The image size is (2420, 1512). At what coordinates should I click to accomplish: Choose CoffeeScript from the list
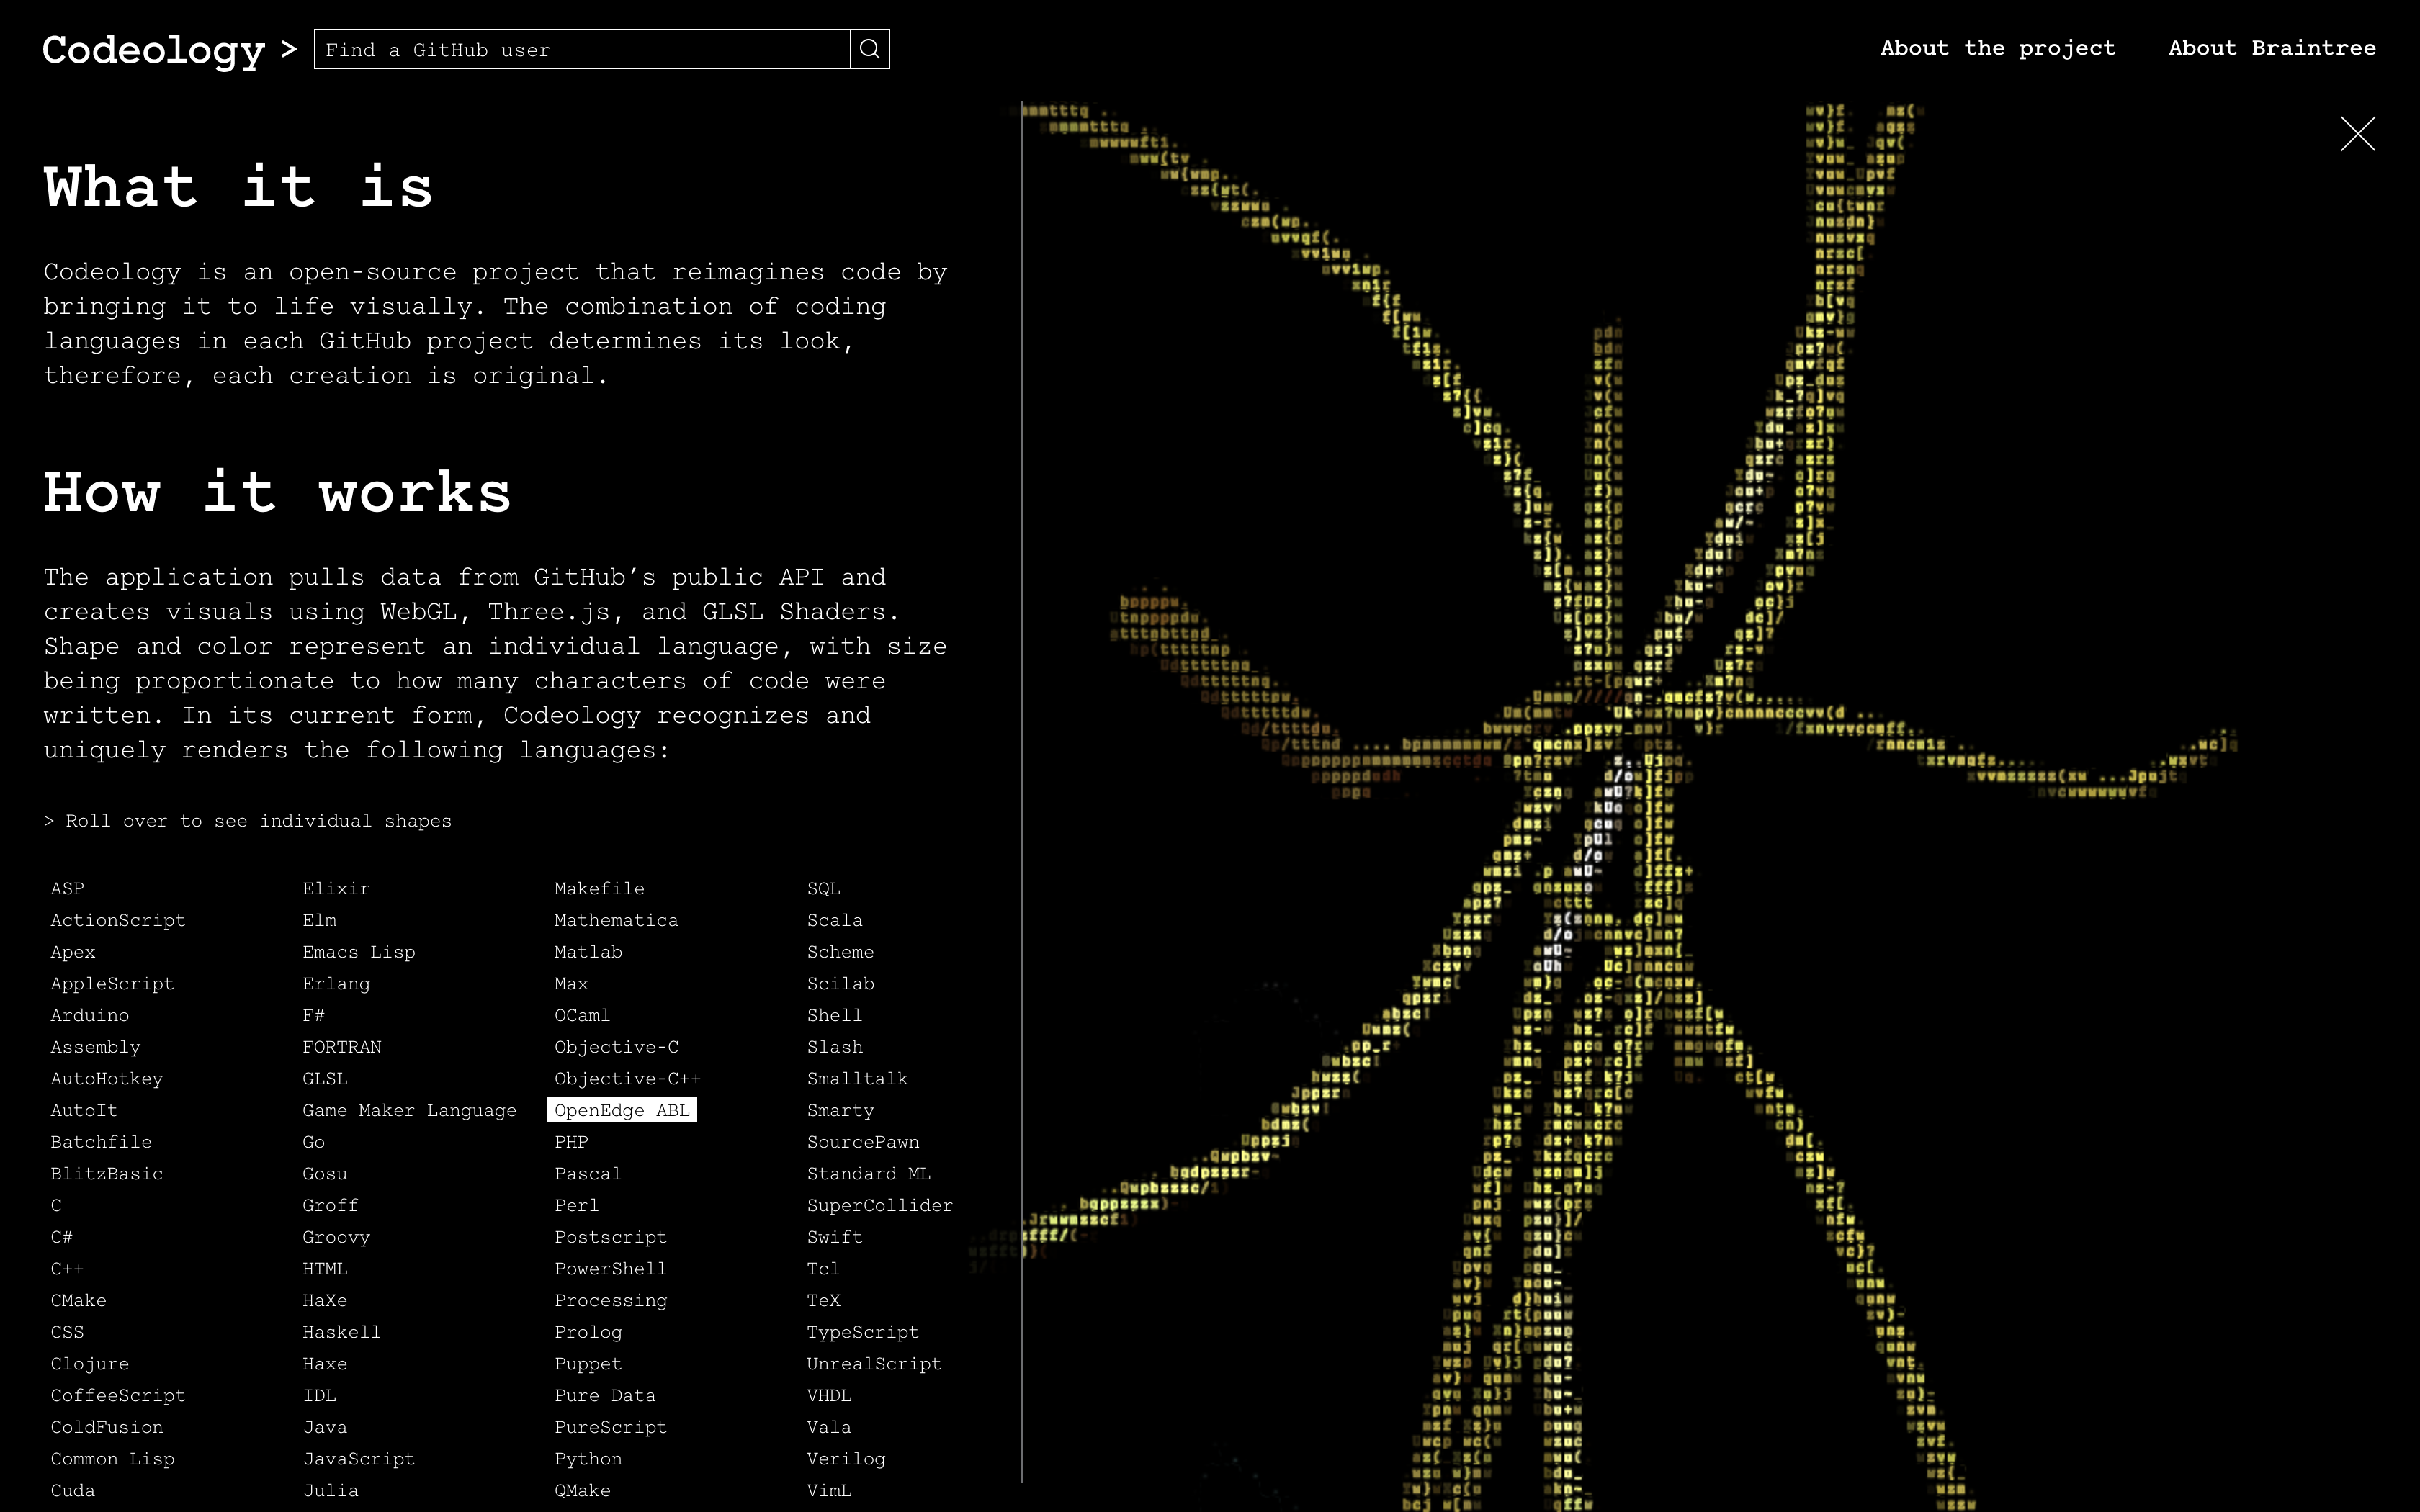[118, 1395]
